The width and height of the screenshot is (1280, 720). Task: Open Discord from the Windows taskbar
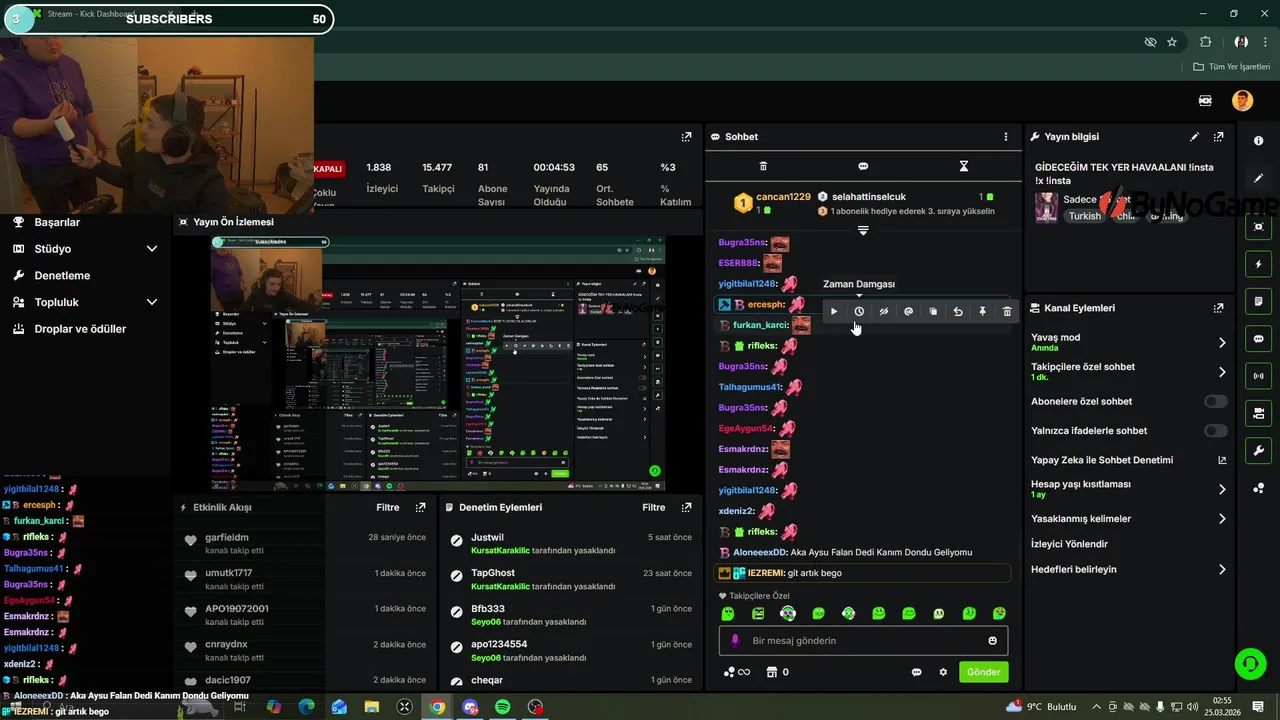(x=470, y=707)
